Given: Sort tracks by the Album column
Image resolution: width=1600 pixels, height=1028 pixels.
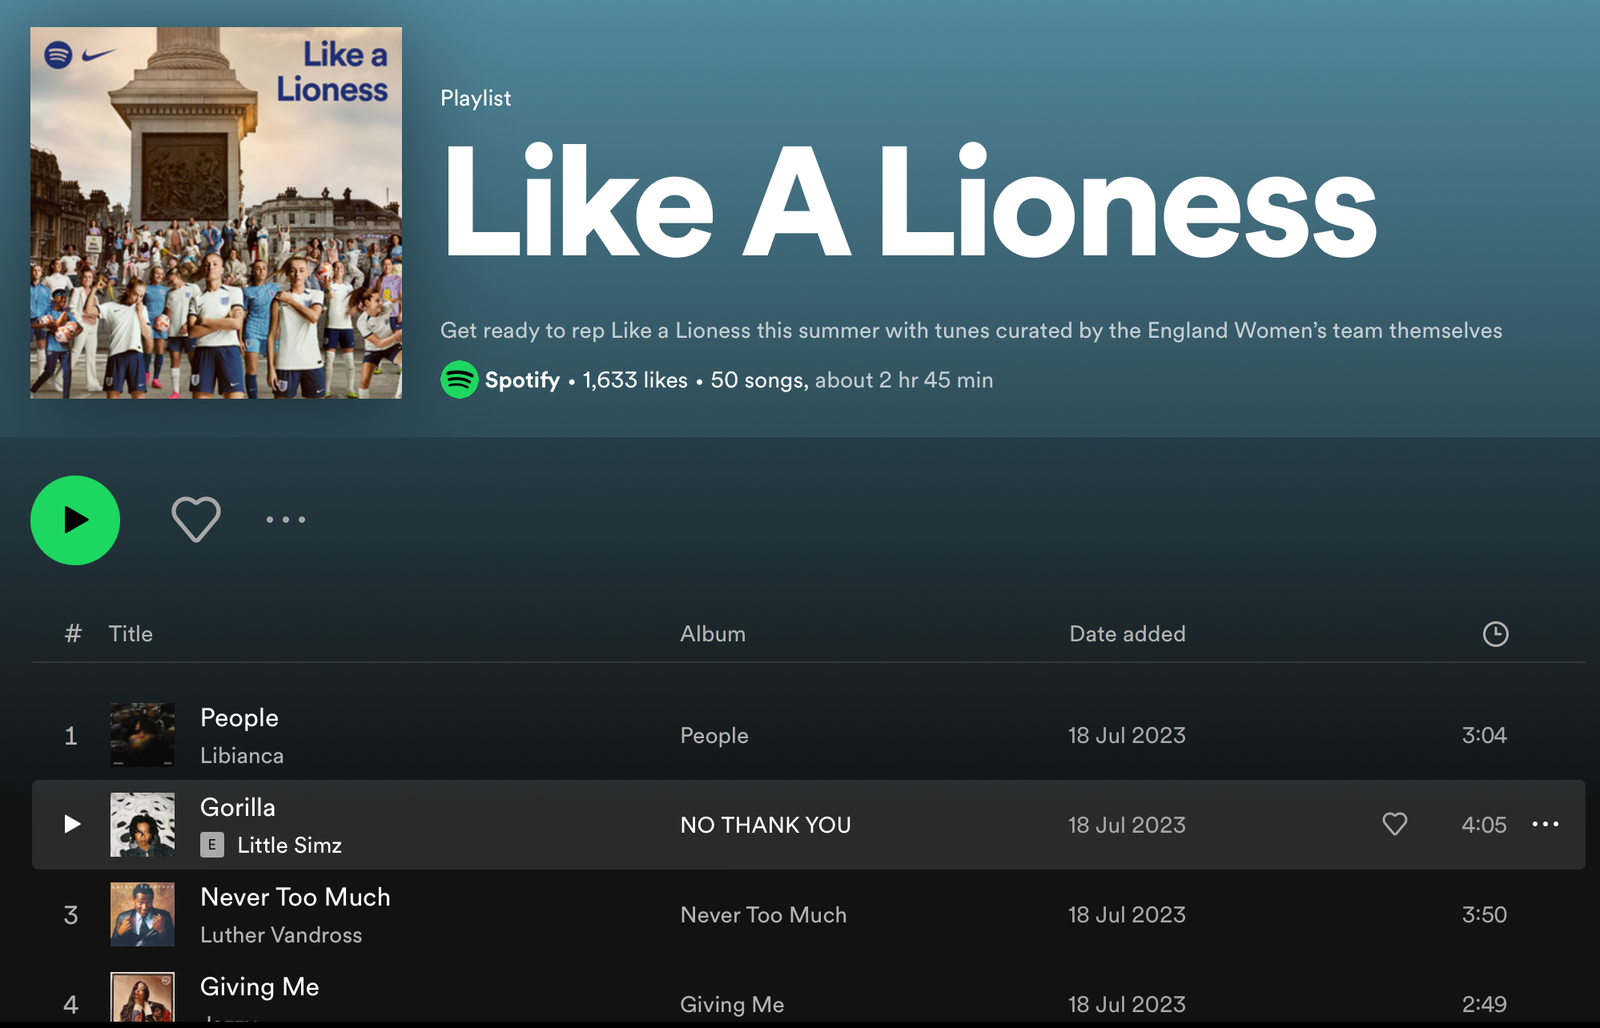Looking at the screenshot, I should (712, 633).
